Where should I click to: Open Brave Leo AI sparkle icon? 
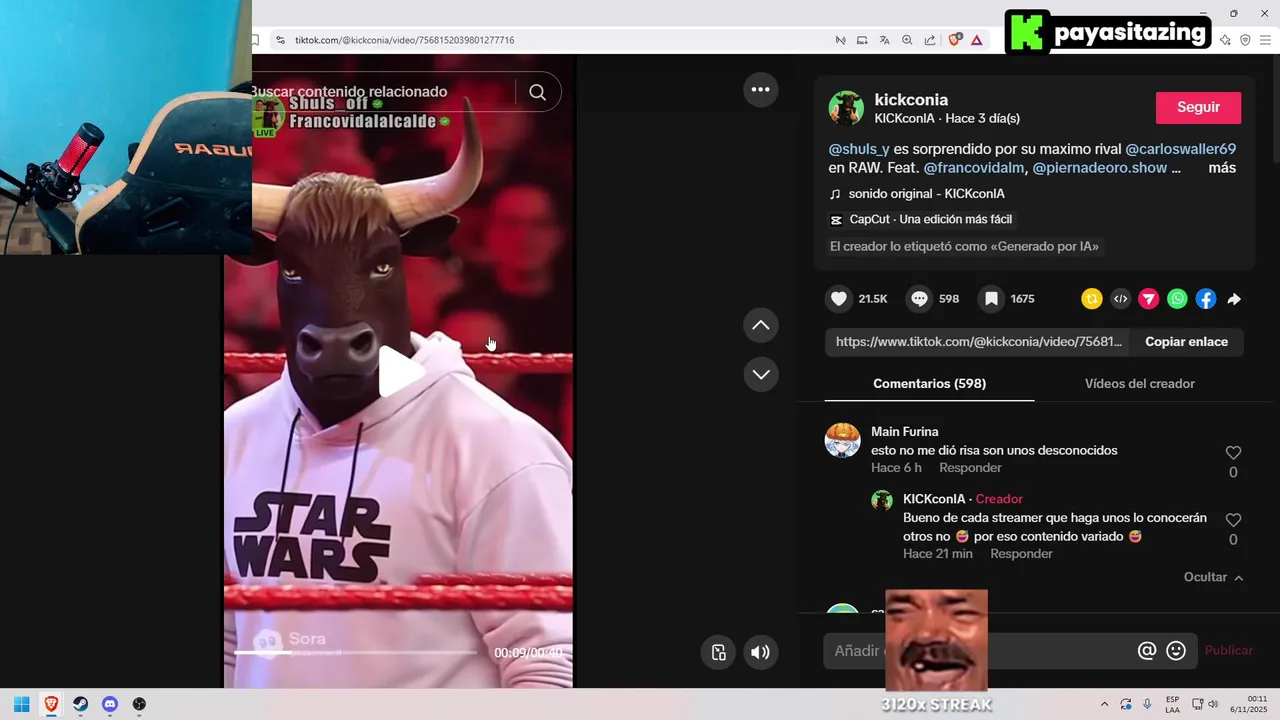coord(1226,40)
